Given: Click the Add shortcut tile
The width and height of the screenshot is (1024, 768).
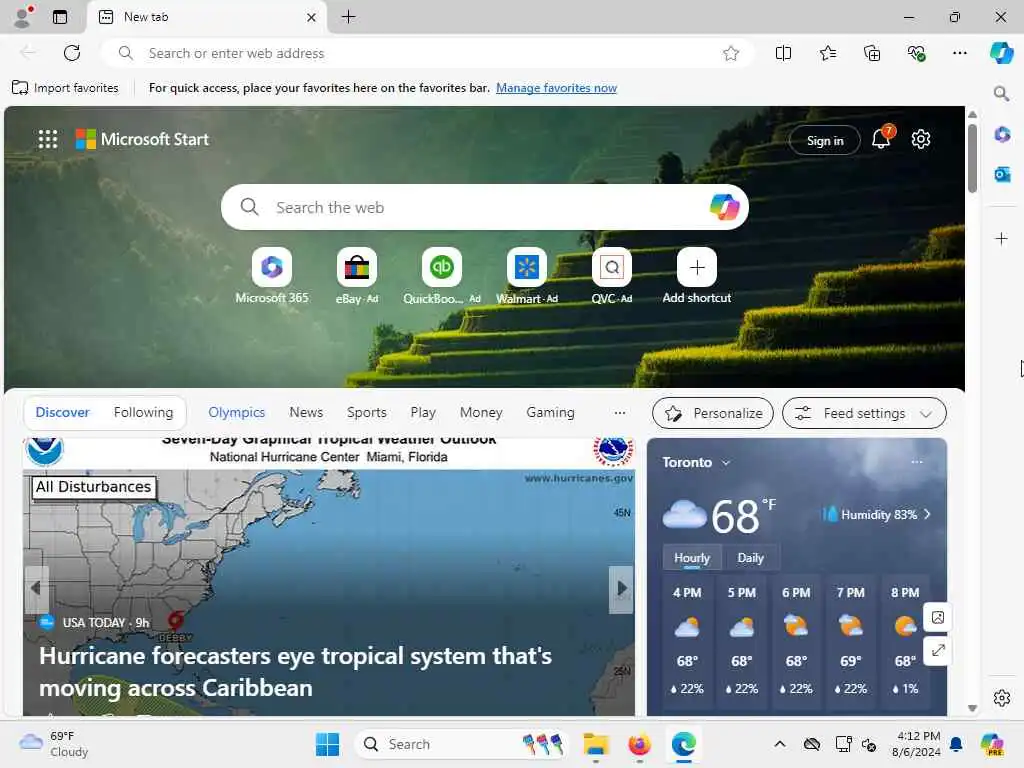Looking at the screenshot, I should click(697, 276).
